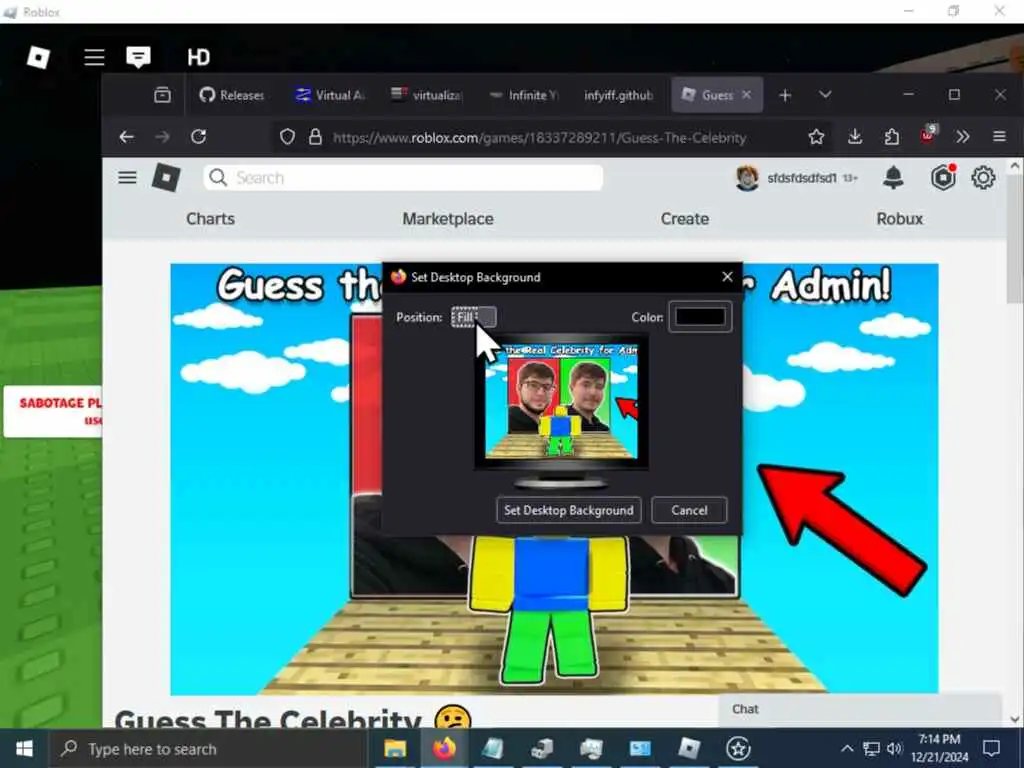
Task: Open the tracking protection shield icon
Action: (287, 137)
